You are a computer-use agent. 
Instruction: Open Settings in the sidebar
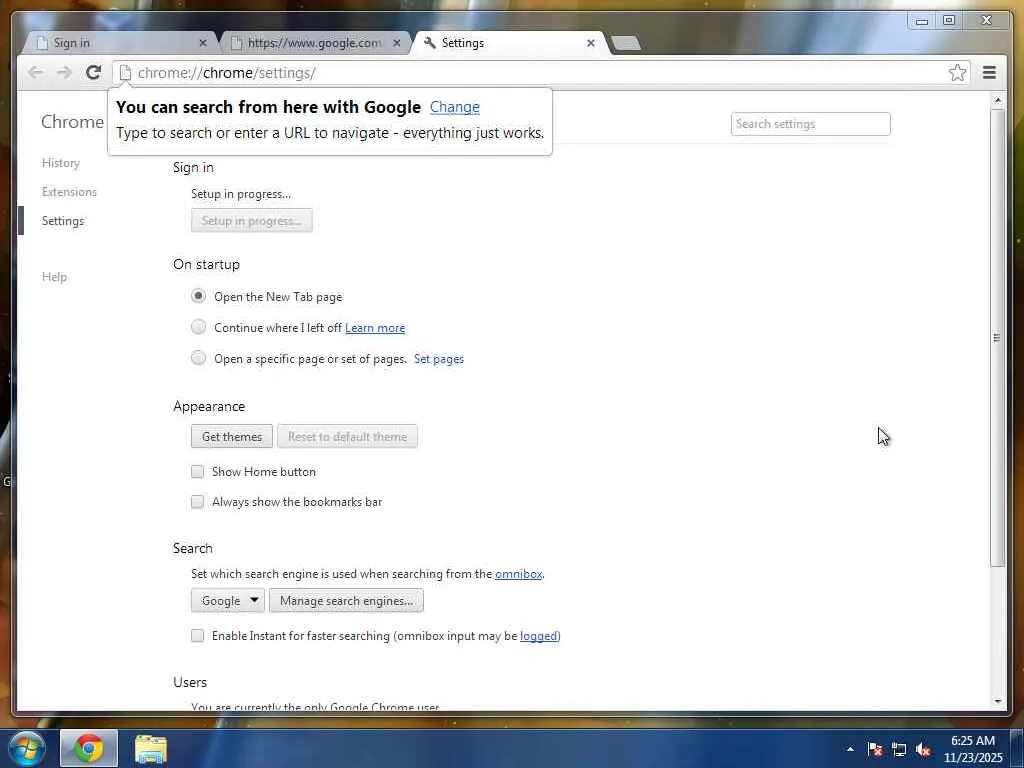[63, 221]
